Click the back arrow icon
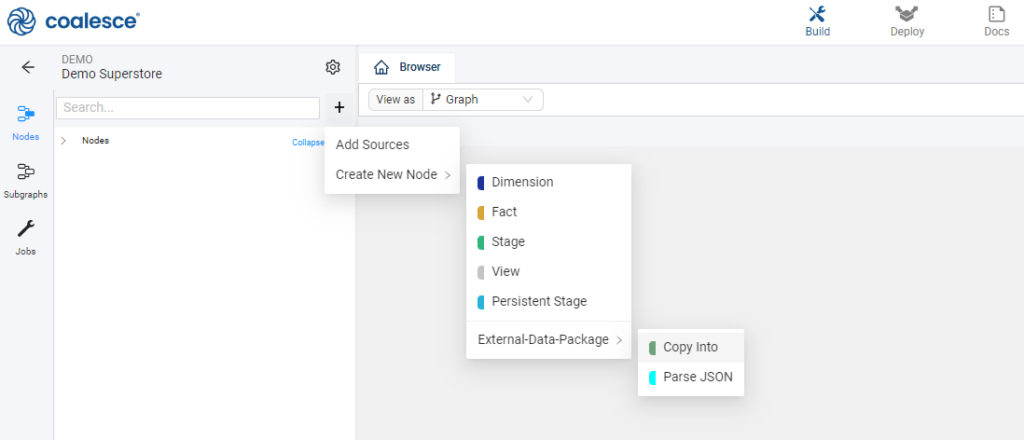Viewport: 1024px width, 440px height. pos(28,67)
